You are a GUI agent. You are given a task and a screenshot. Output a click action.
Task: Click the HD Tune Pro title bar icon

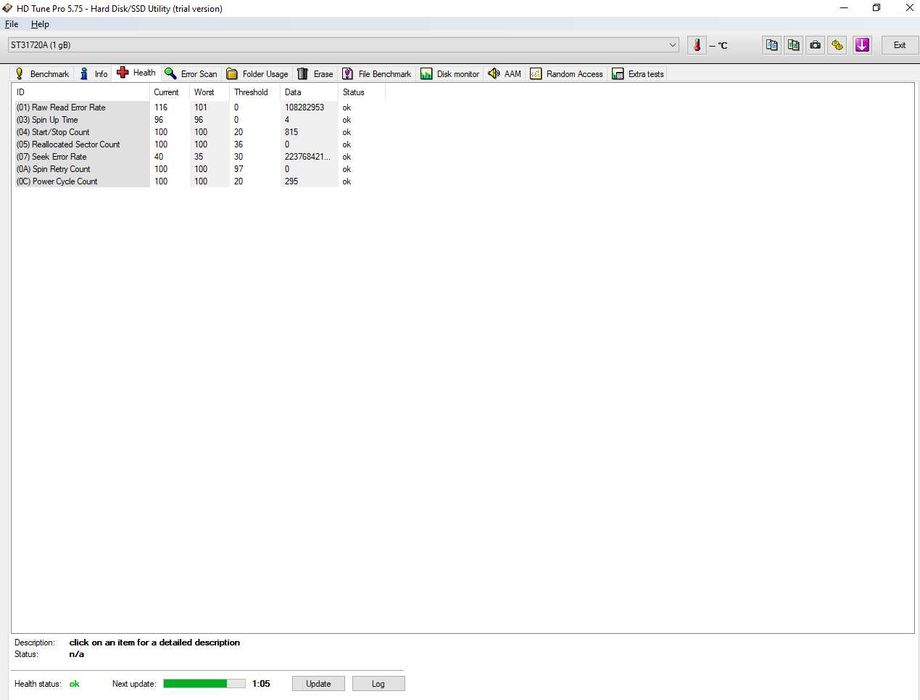(x=7, y=8)
